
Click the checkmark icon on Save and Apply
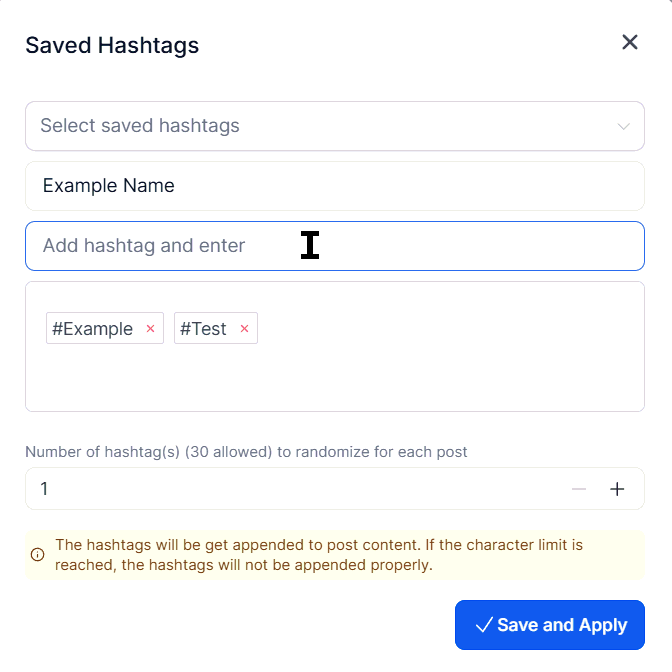point(484,625)
